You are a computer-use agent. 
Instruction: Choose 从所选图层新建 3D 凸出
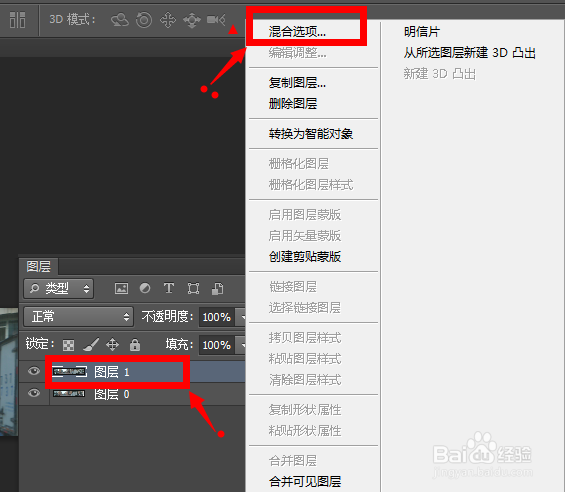click(x=470, y=53)
